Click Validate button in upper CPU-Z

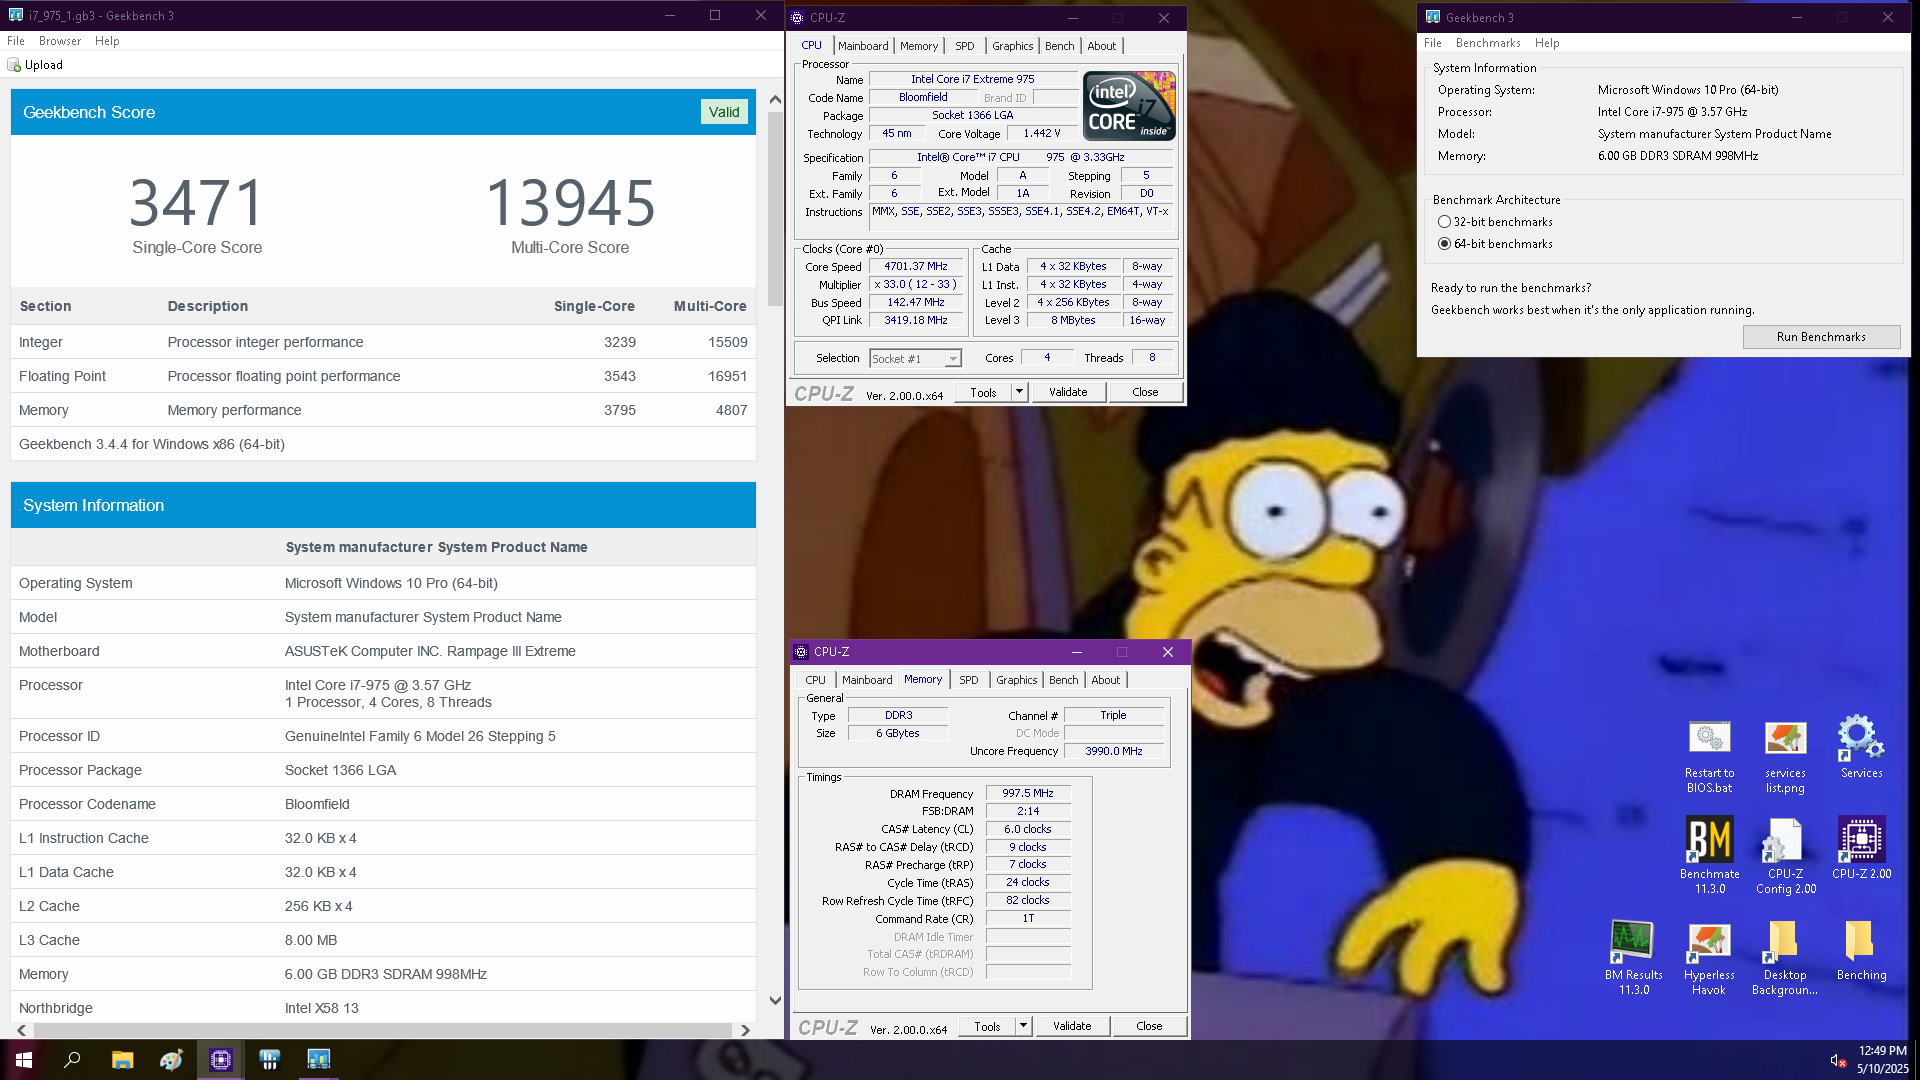tap(1068, 392)
